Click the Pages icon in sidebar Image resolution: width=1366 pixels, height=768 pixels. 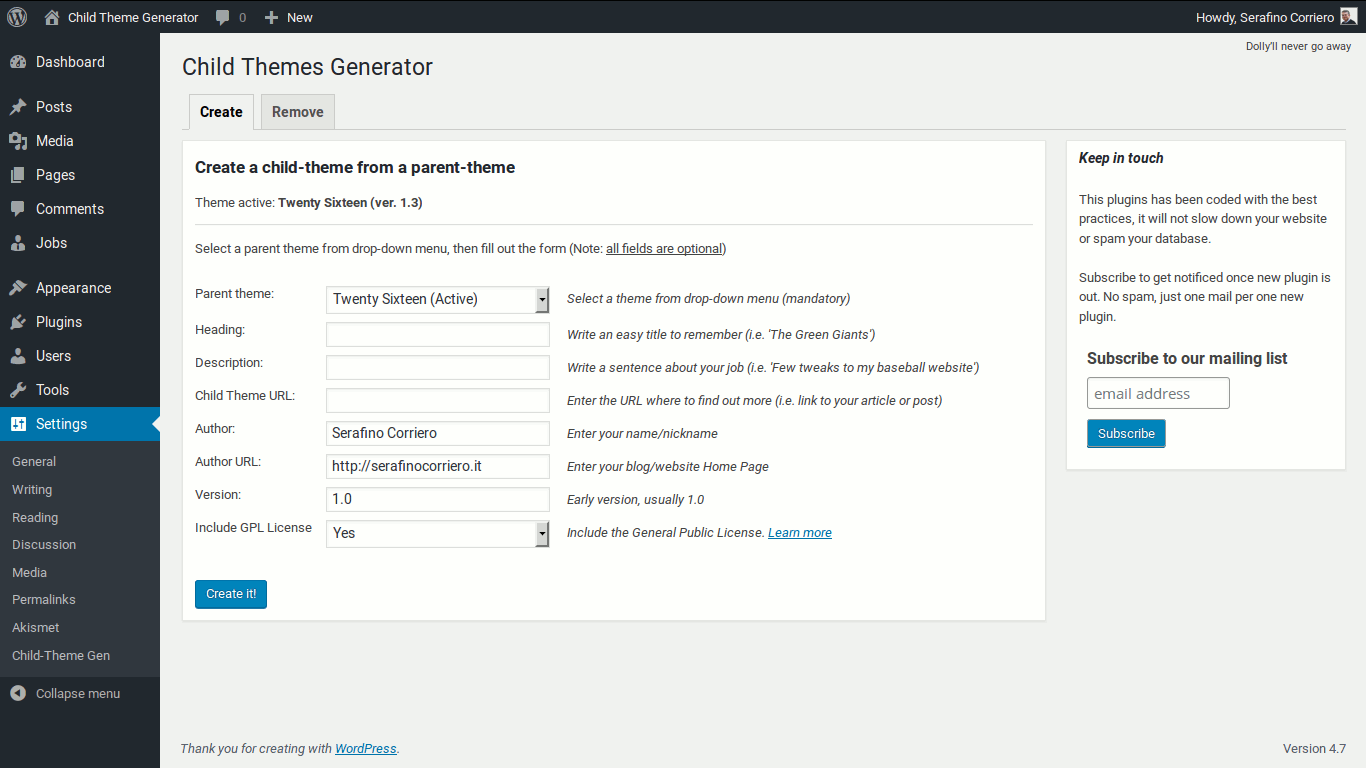click(18, 175)
